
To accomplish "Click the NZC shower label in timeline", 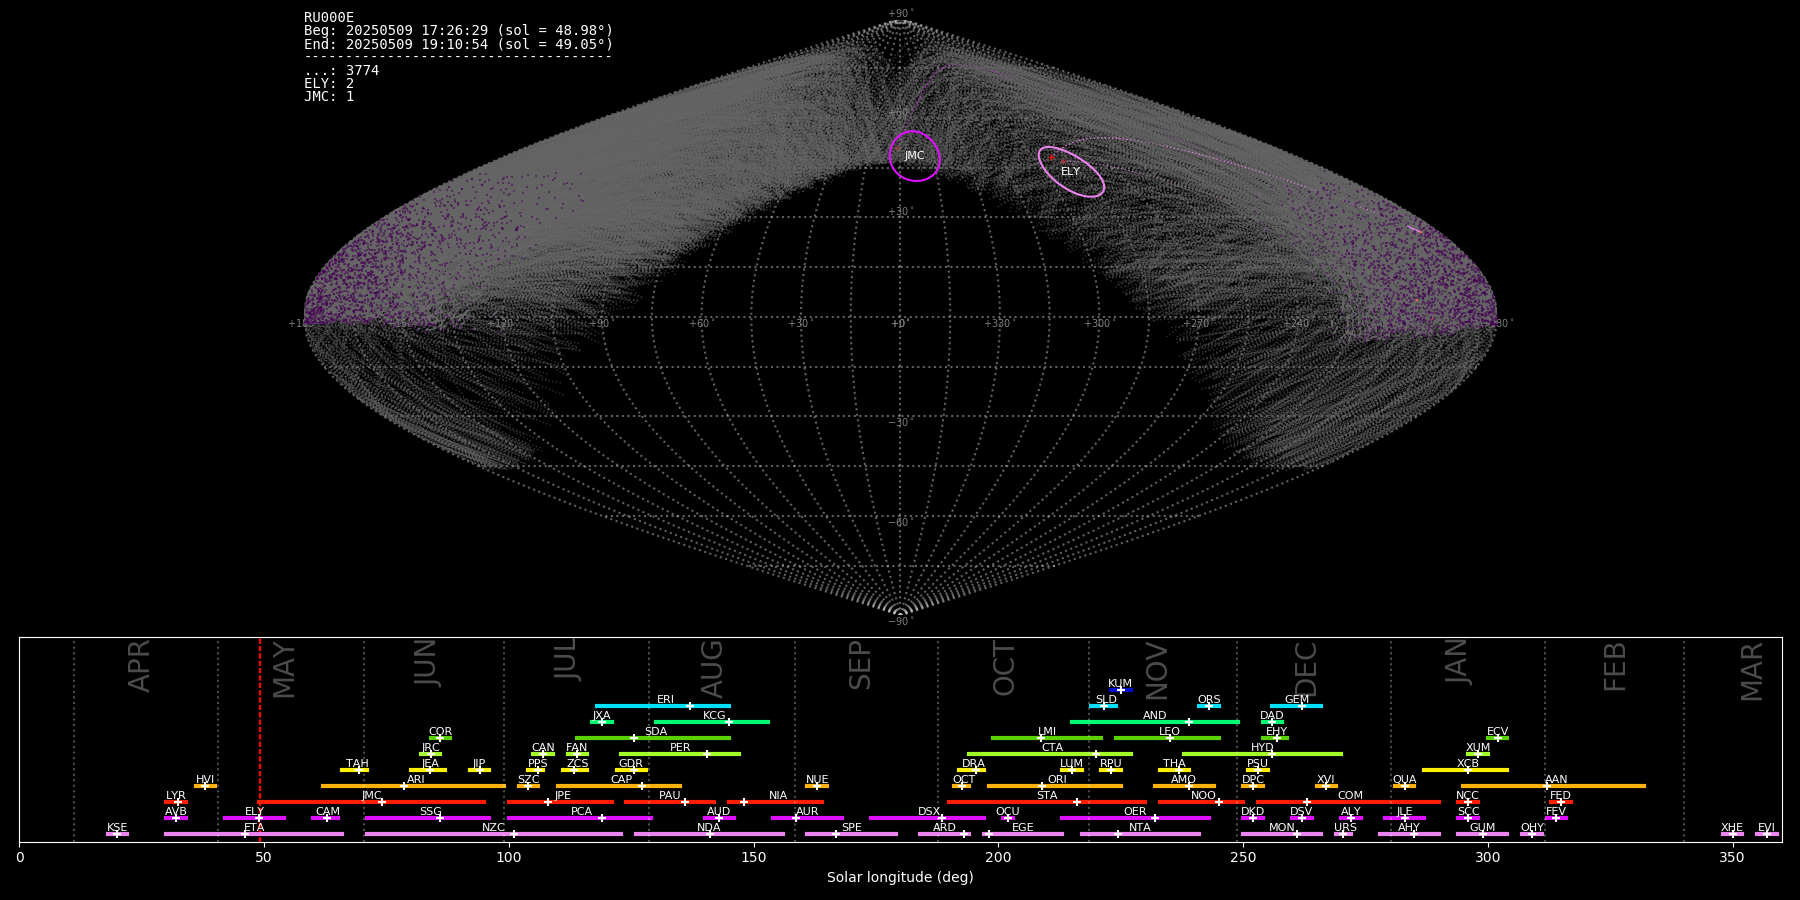I will pyautogui.click(x=493, y=827).
